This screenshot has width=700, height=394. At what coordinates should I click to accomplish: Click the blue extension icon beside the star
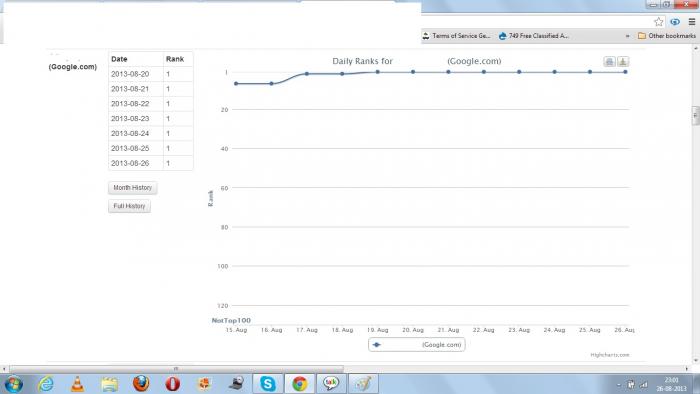[x=675, y=22]
